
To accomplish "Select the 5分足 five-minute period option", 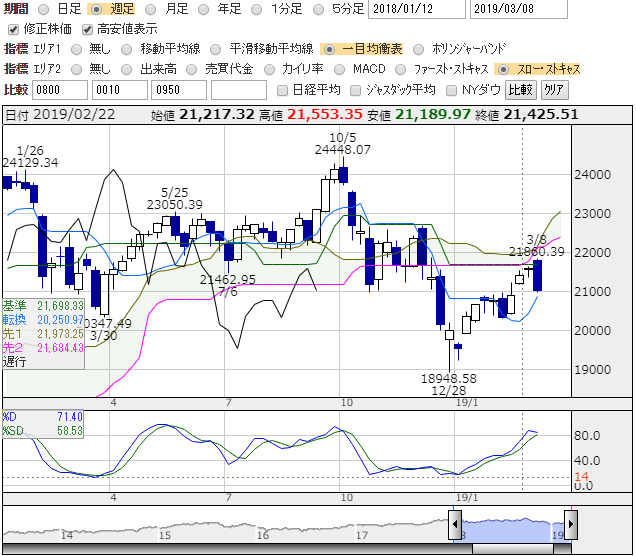I will point(319,9).
